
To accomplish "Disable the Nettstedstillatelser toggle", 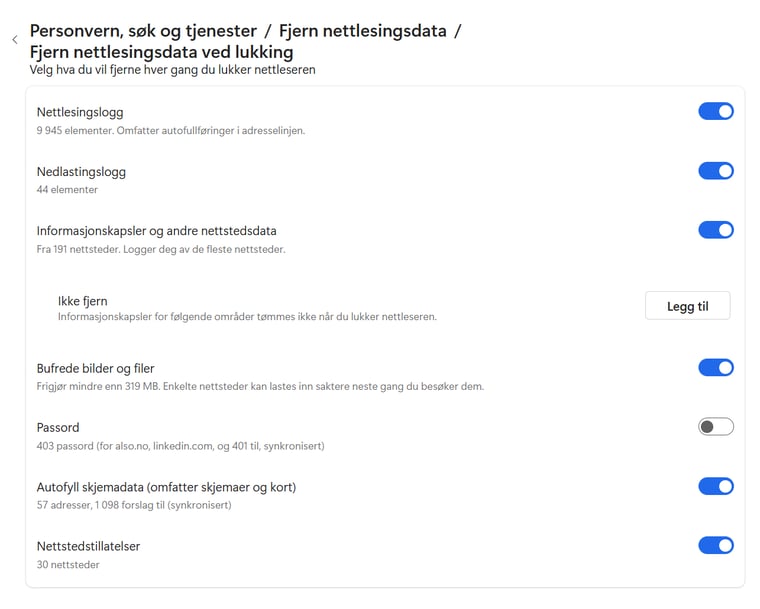I will [x=715, y=545].
